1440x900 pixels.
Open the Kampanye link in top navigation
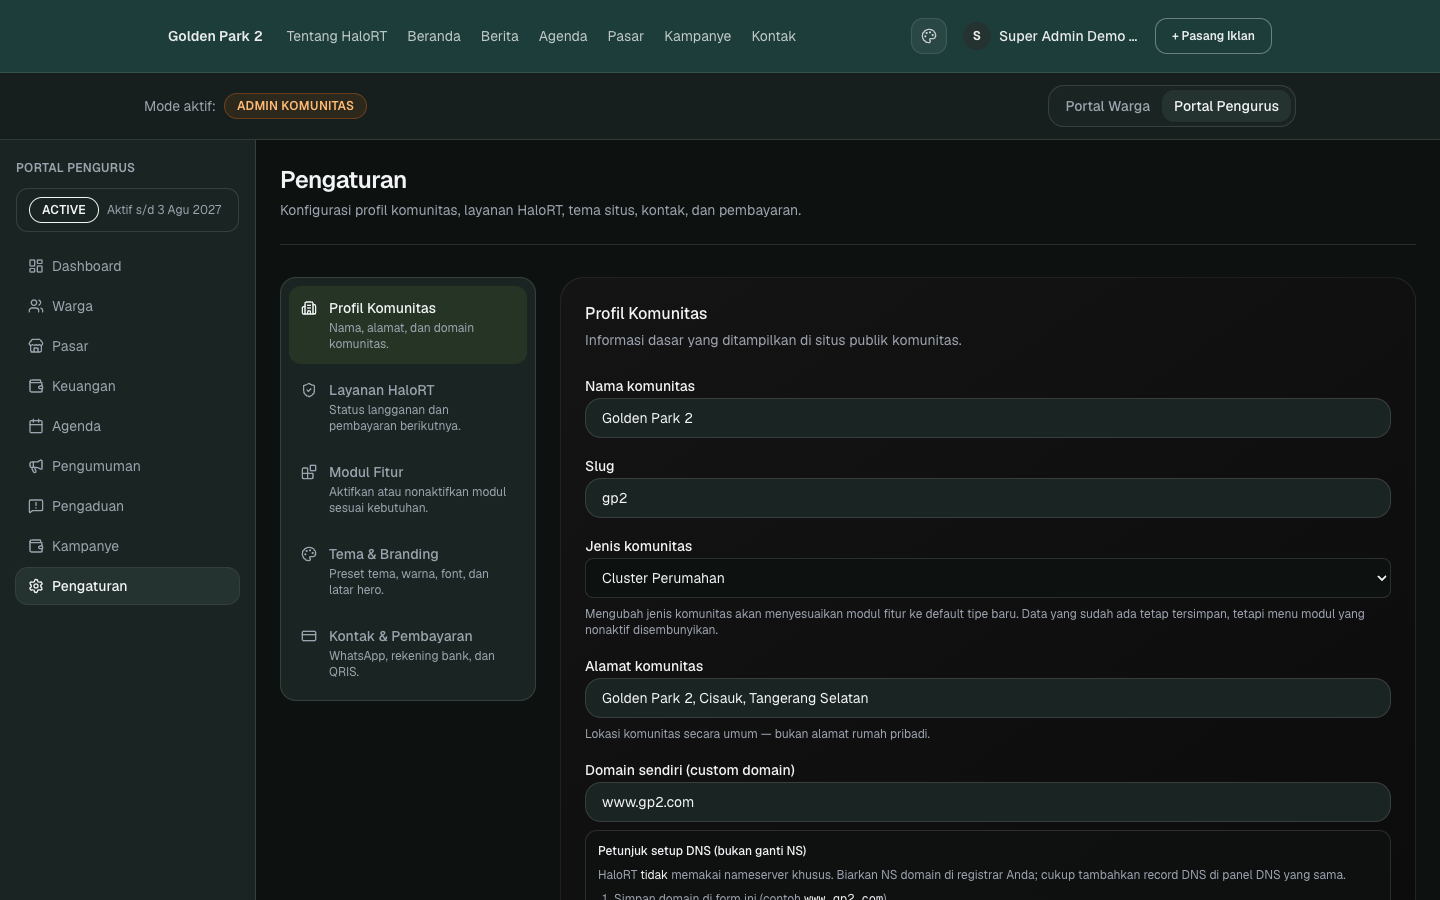tap(697, 36)
